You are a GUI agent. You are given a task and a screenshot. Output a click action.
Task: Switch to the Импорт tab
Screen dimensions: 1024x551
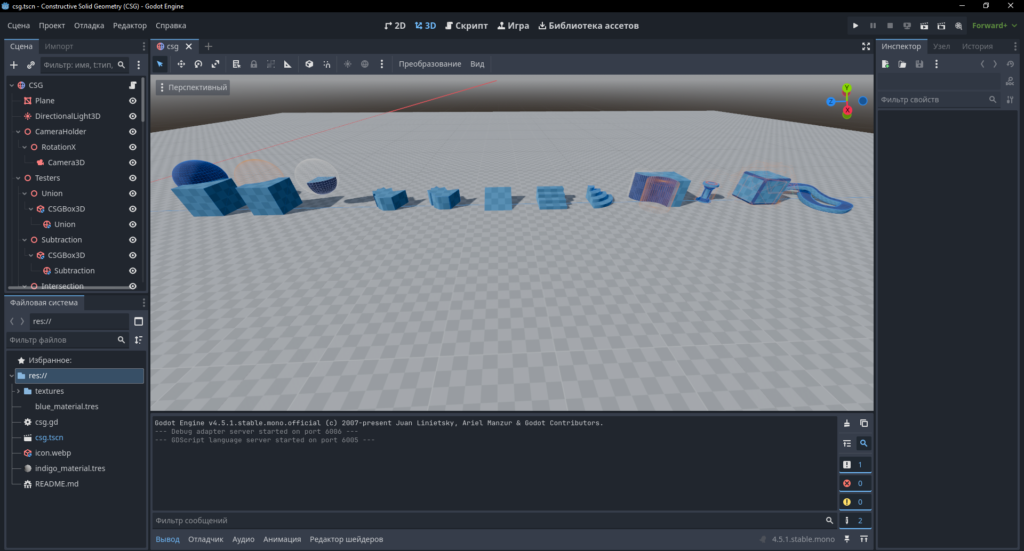point(59,46)
